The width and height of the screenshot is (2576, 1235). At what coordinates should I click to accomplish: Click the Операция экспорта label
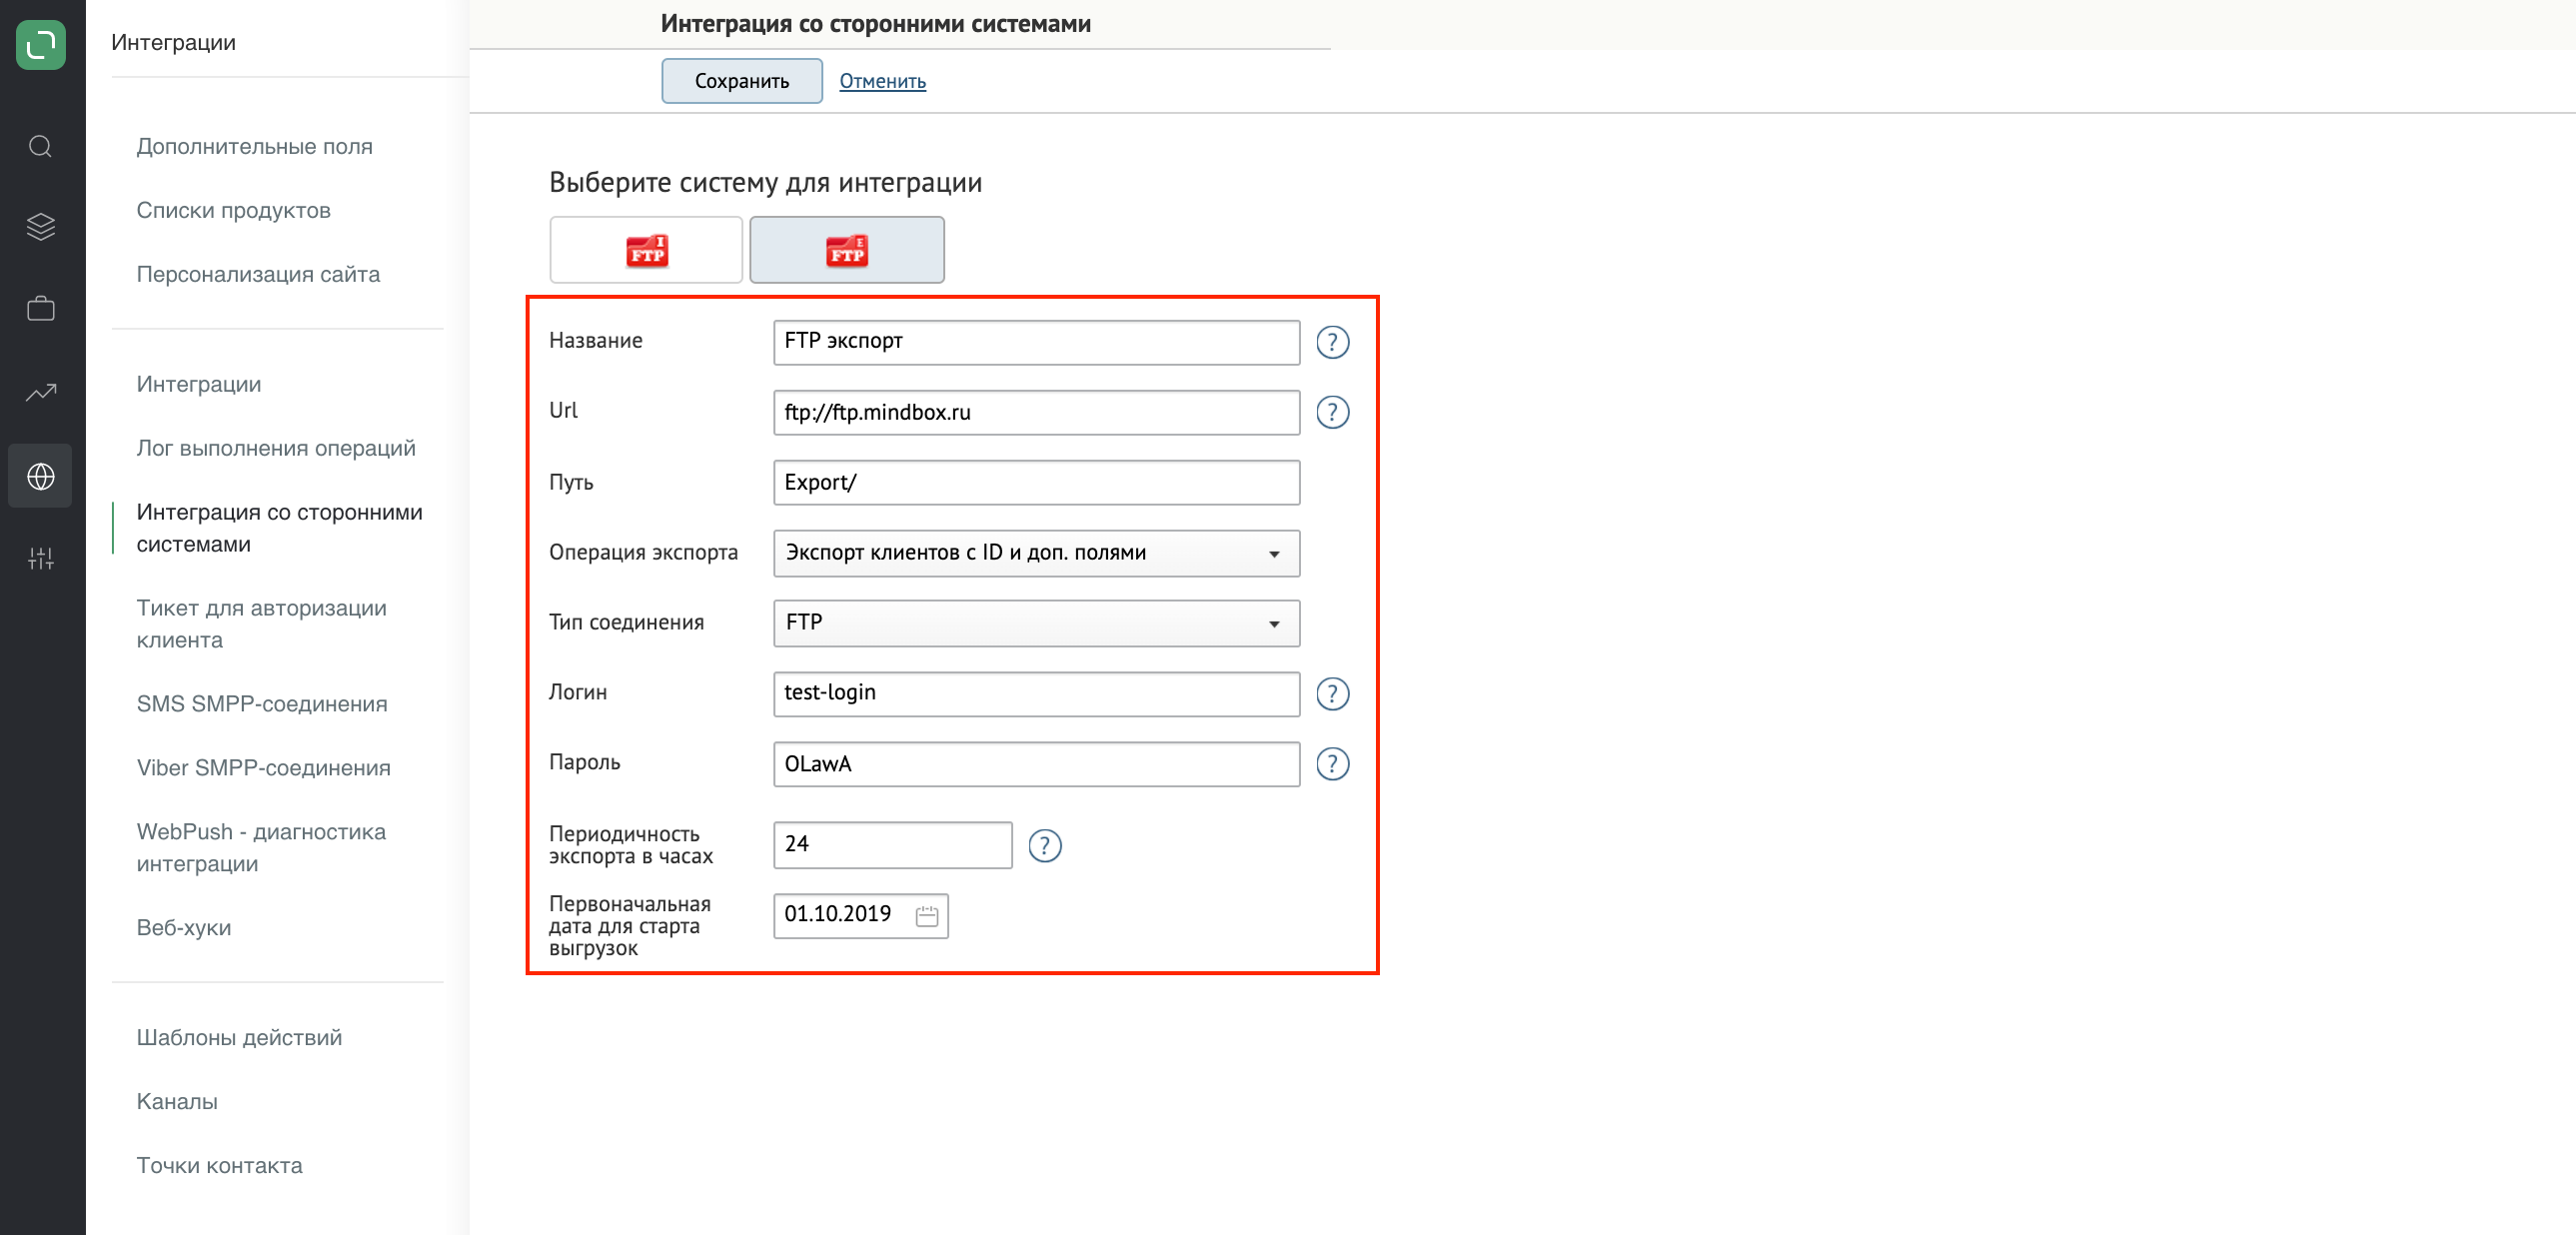pos(643,553)
